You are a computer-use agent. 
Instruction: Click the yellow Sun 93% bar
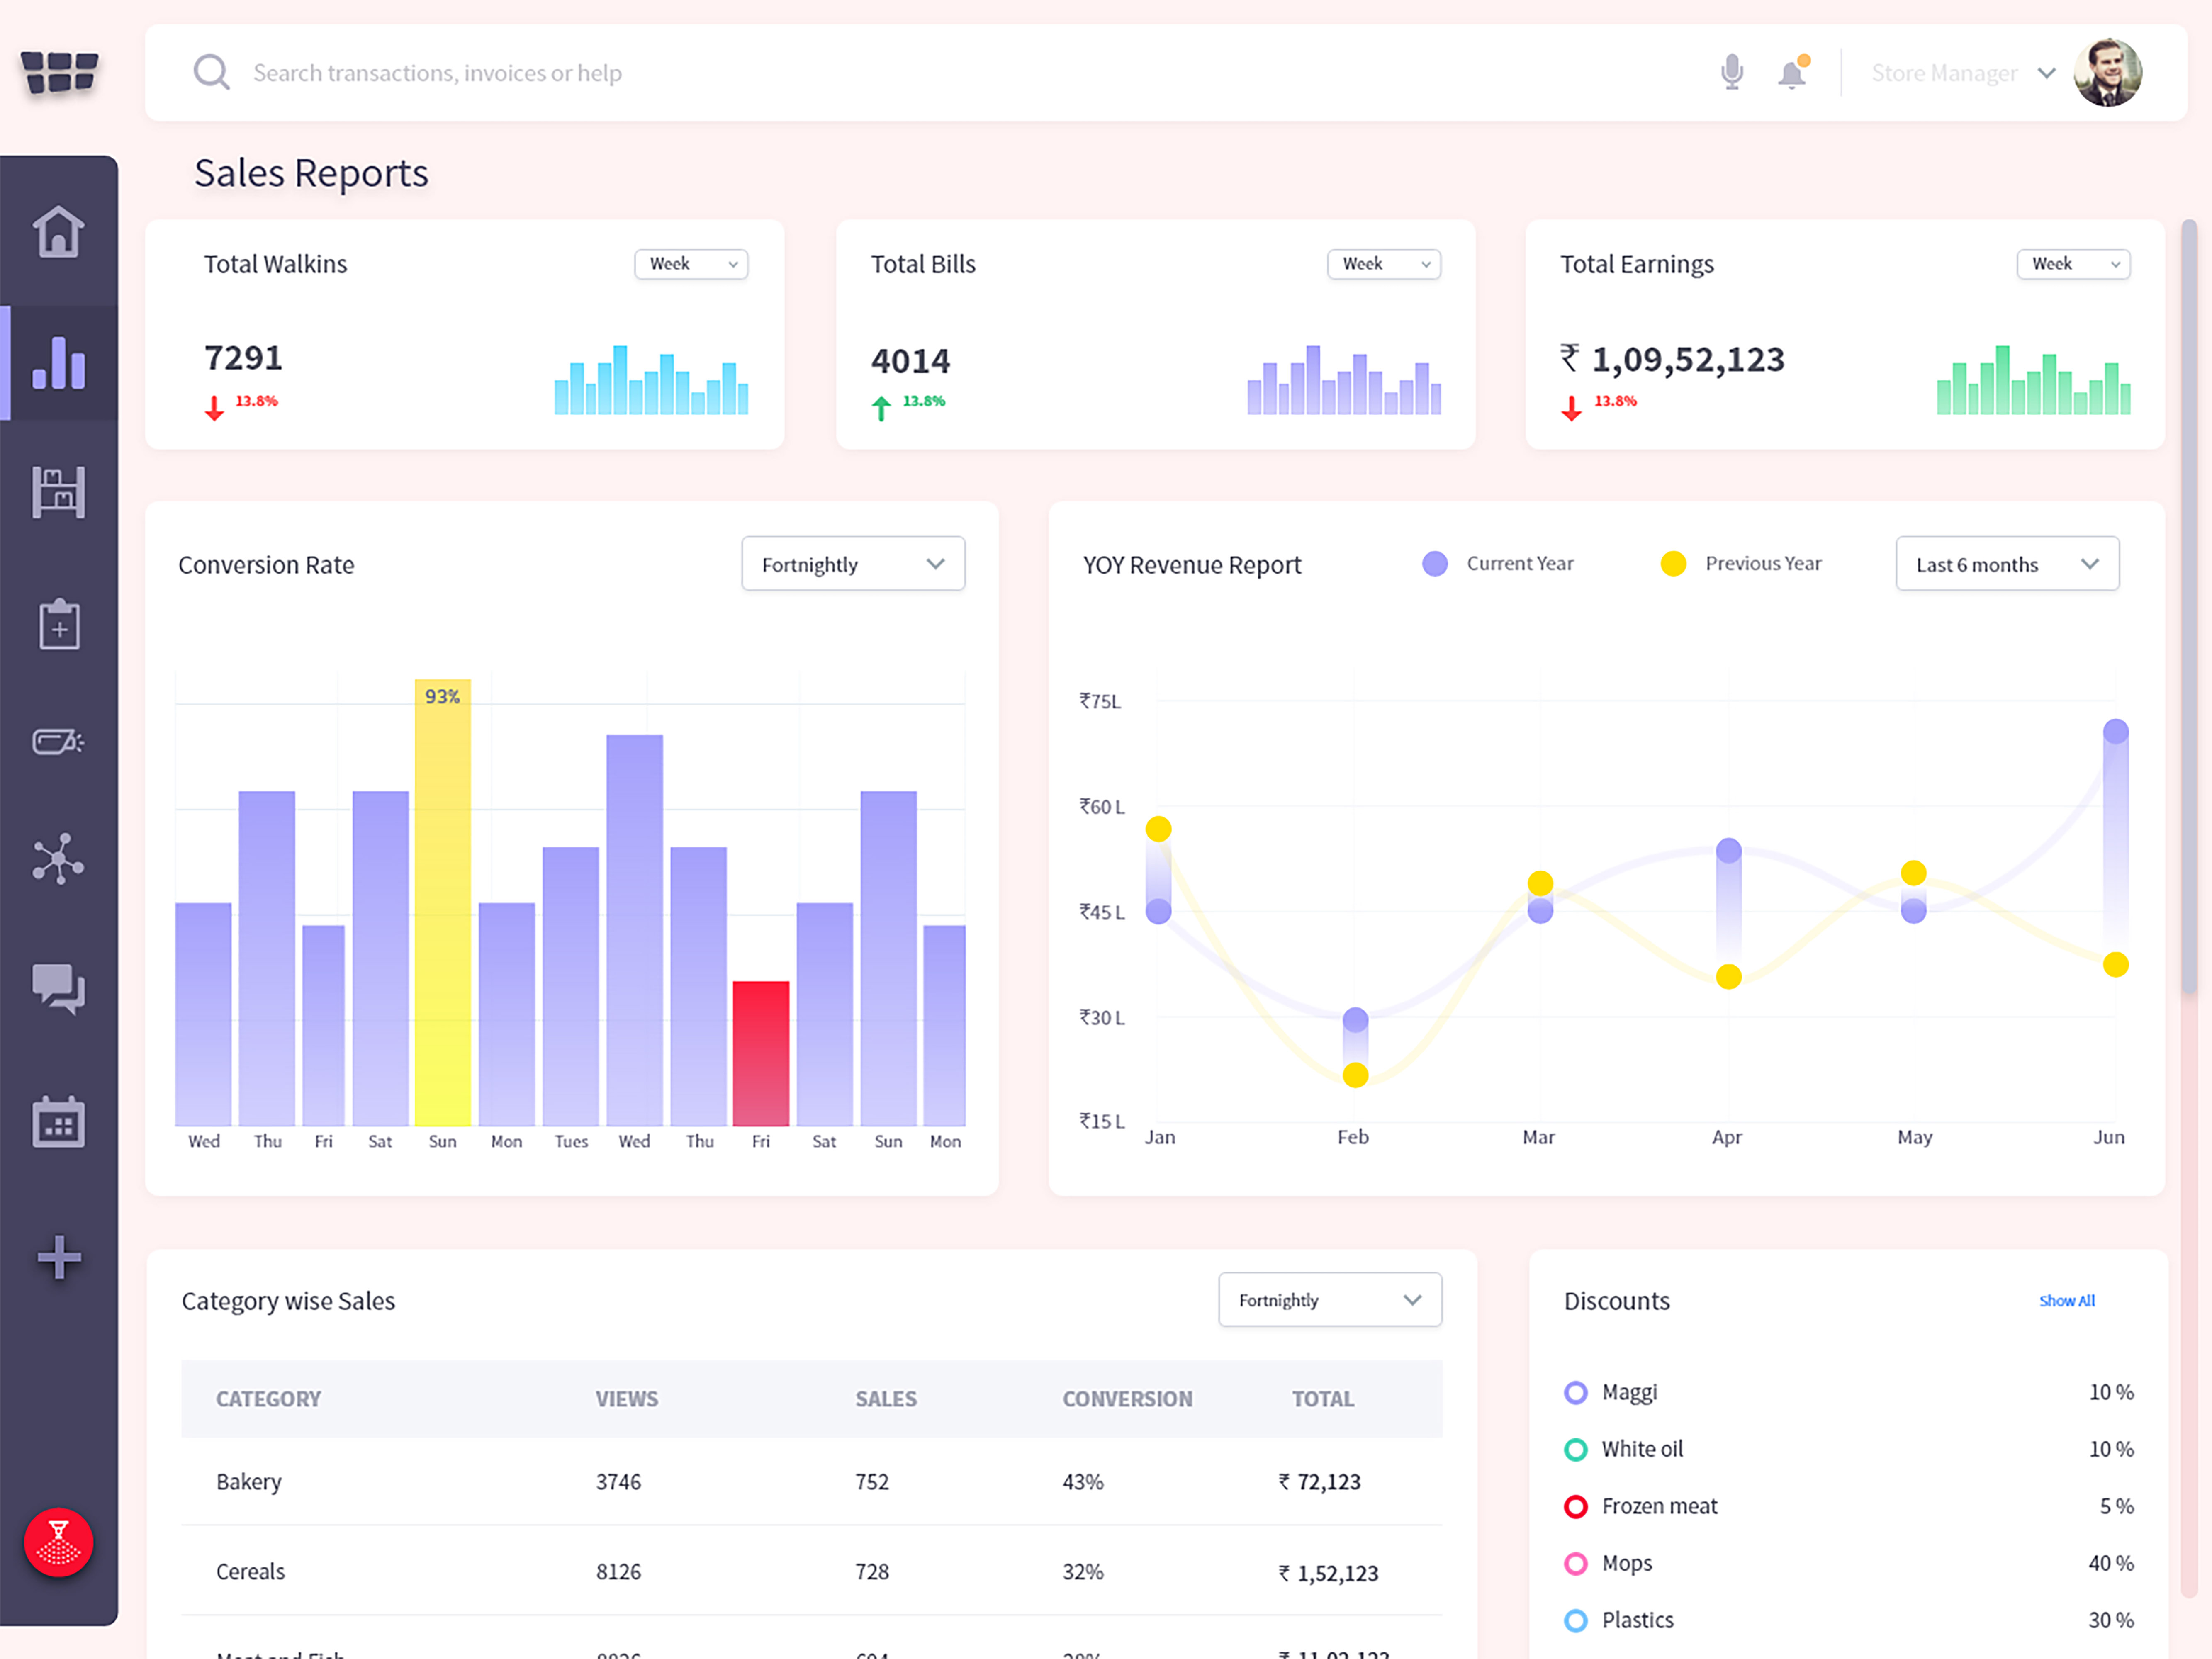tap(443, 903)
